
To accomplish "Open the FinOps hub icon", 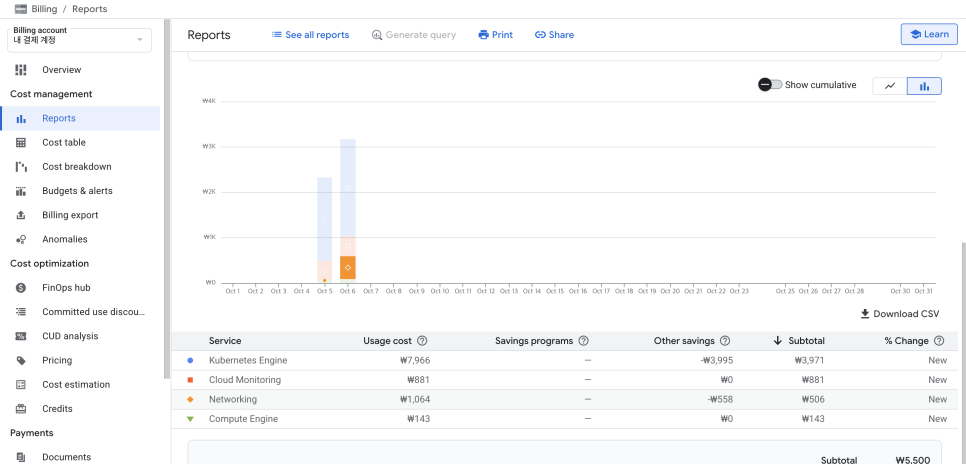I will click(x=21, y=288).
